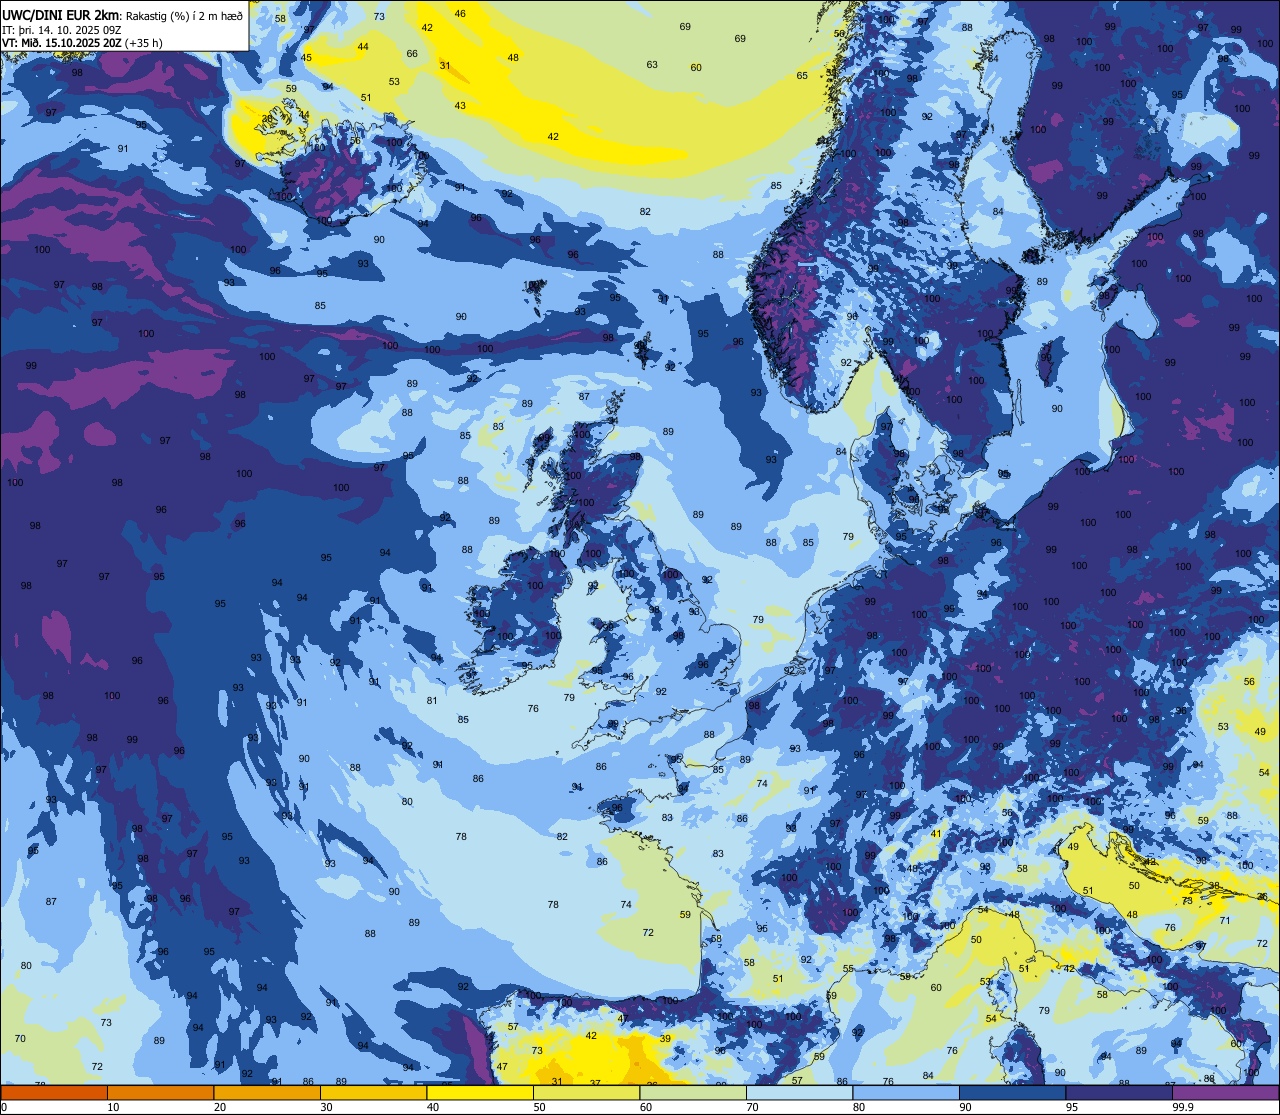Click the 50–60 yellow-green legend swatch

pyautogui.click(x=586, y=1092)
